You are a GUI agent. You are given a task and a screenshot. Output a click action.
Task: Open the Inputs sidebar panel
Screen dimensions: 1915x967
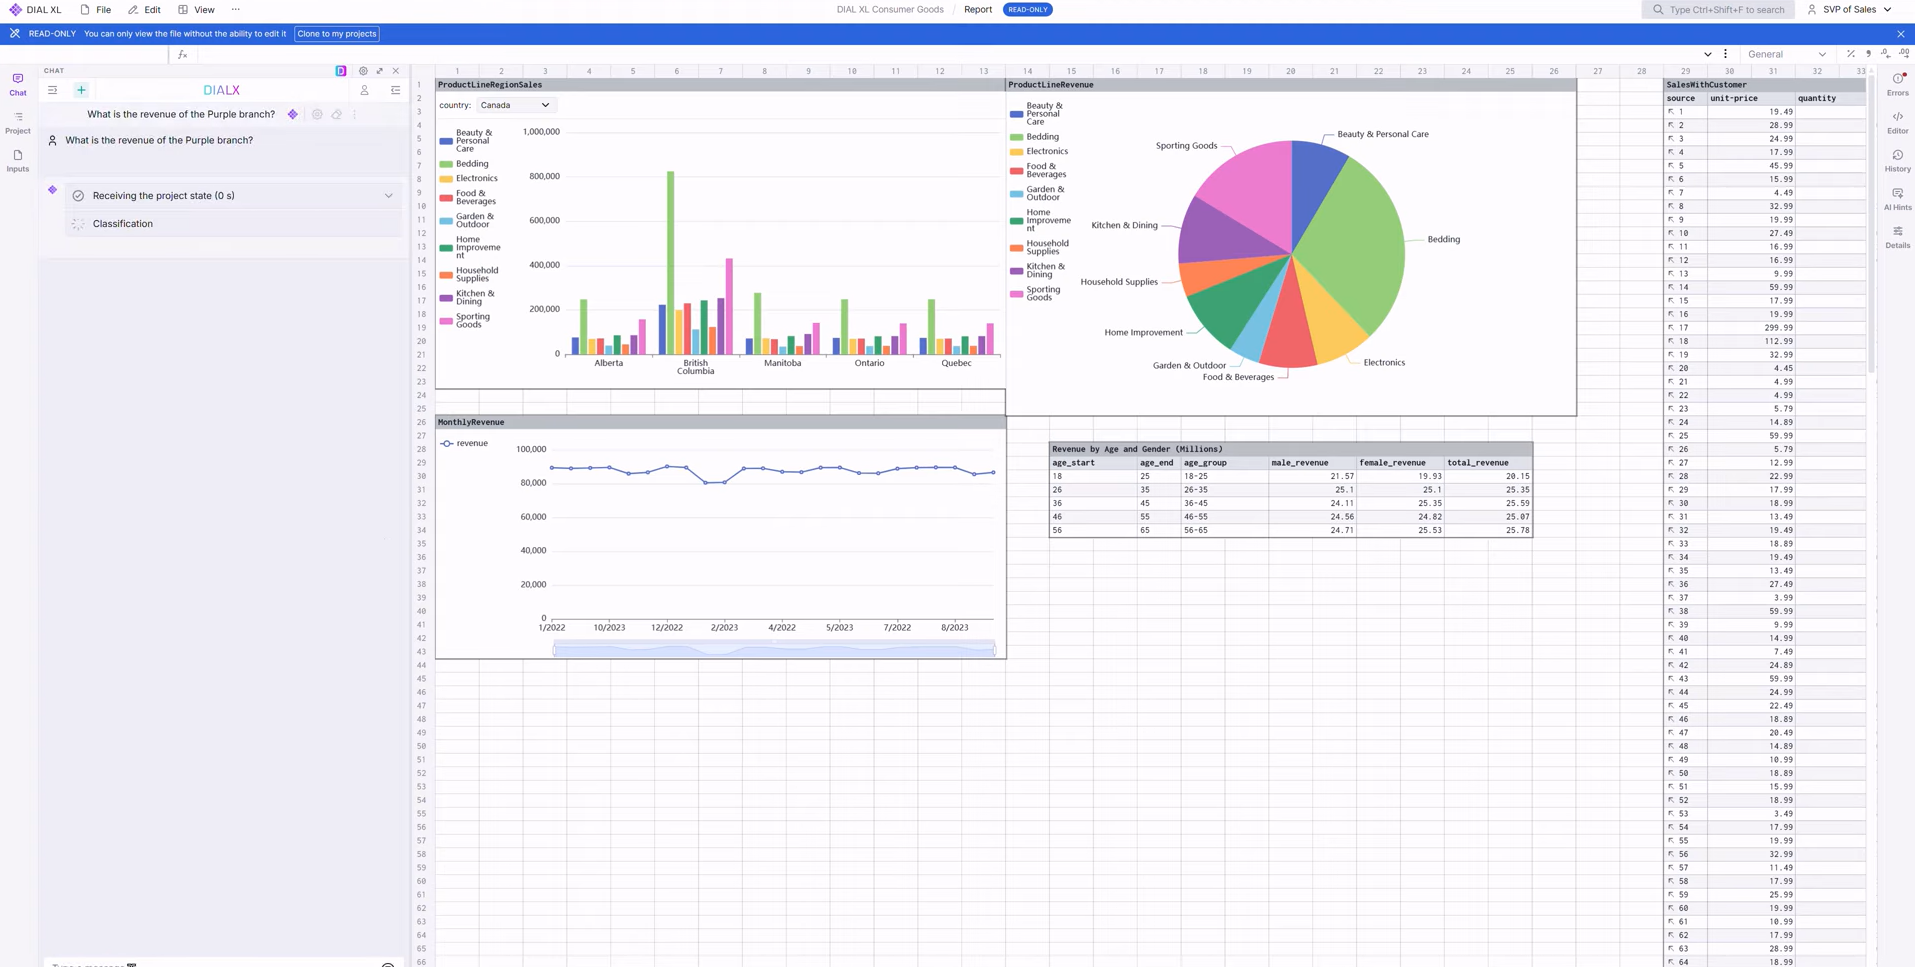click(18, 161)
